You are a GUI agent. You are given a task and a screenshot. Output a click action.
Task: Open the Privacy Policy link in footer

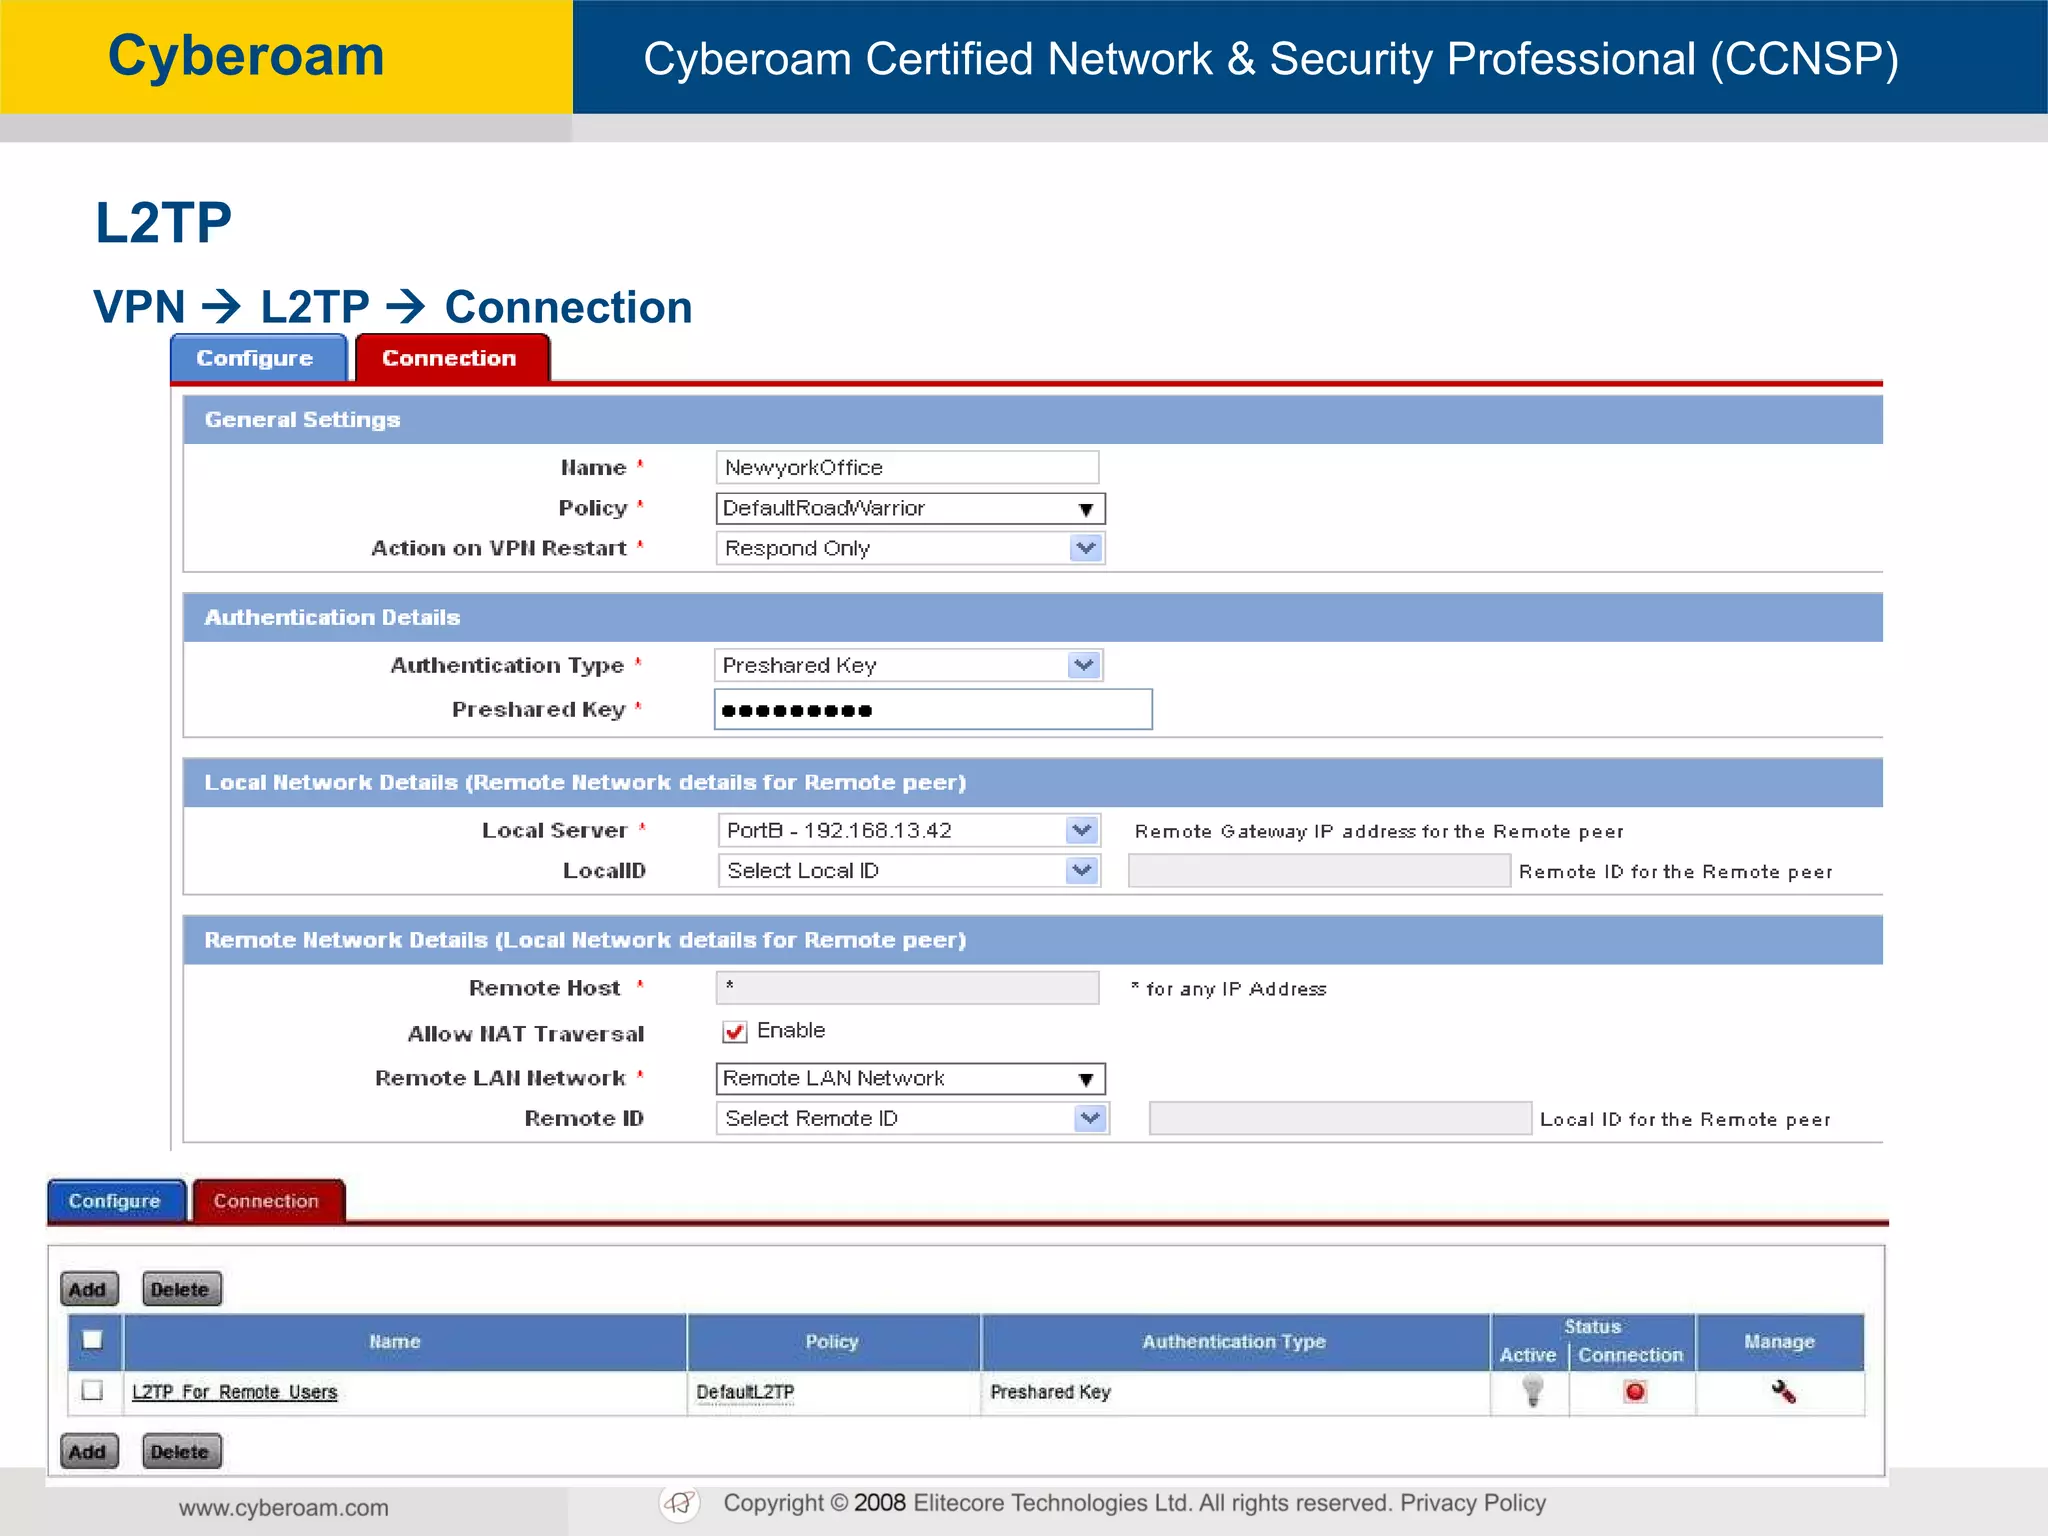pyautogui.click(x=1473, y=1503)
